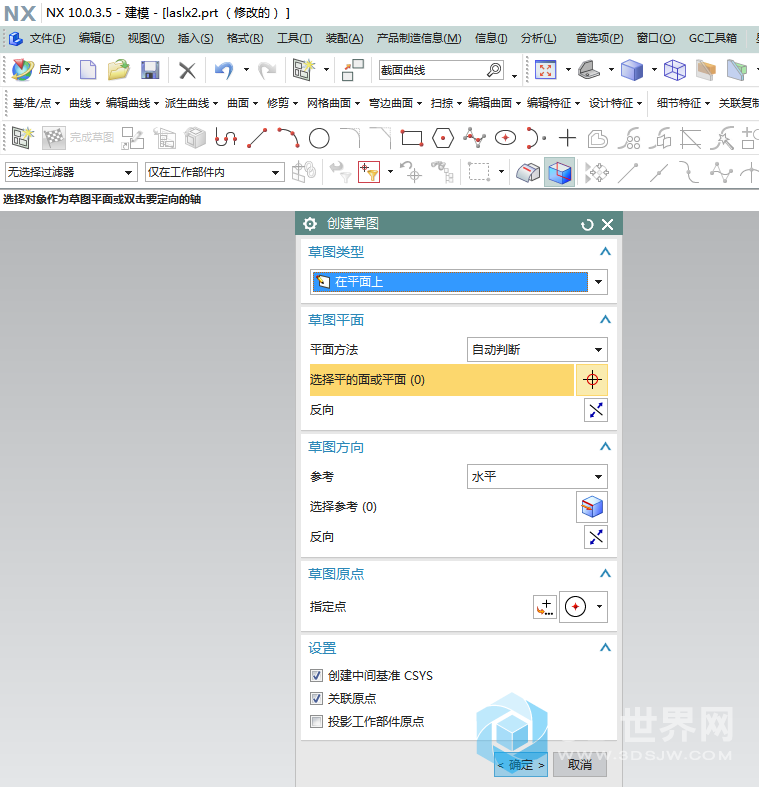Open the 指定点 point type arrow
759x787 pixels.
[599, 607]
